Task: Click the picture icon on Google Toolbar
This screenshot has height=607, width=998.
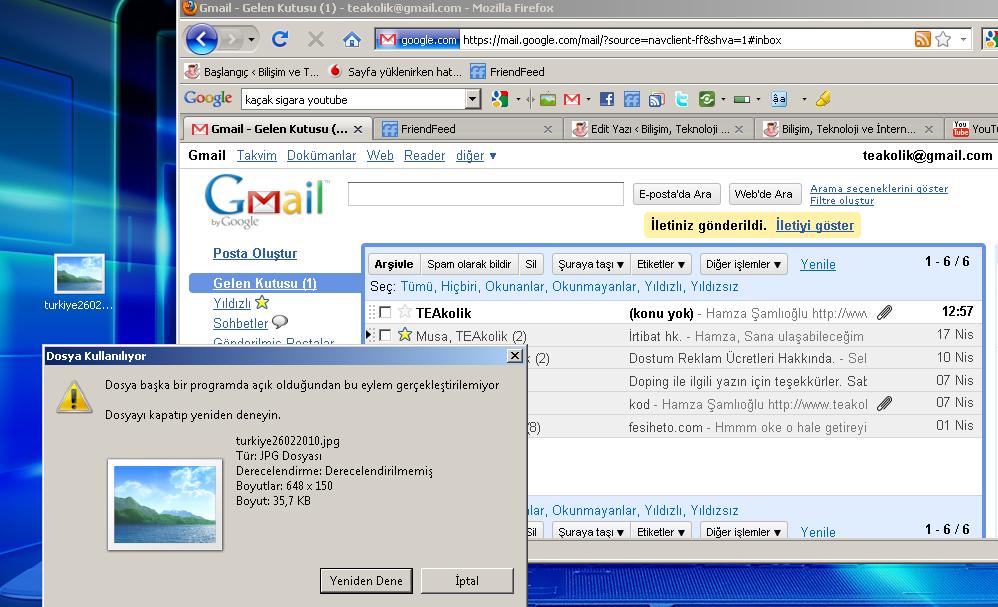Action: (547, 99)
